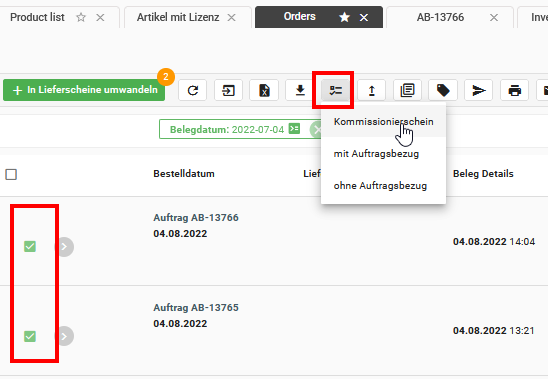548x379 pixels.
Task: Close the Artikel mit Lizenz tab
Action: 231,17
